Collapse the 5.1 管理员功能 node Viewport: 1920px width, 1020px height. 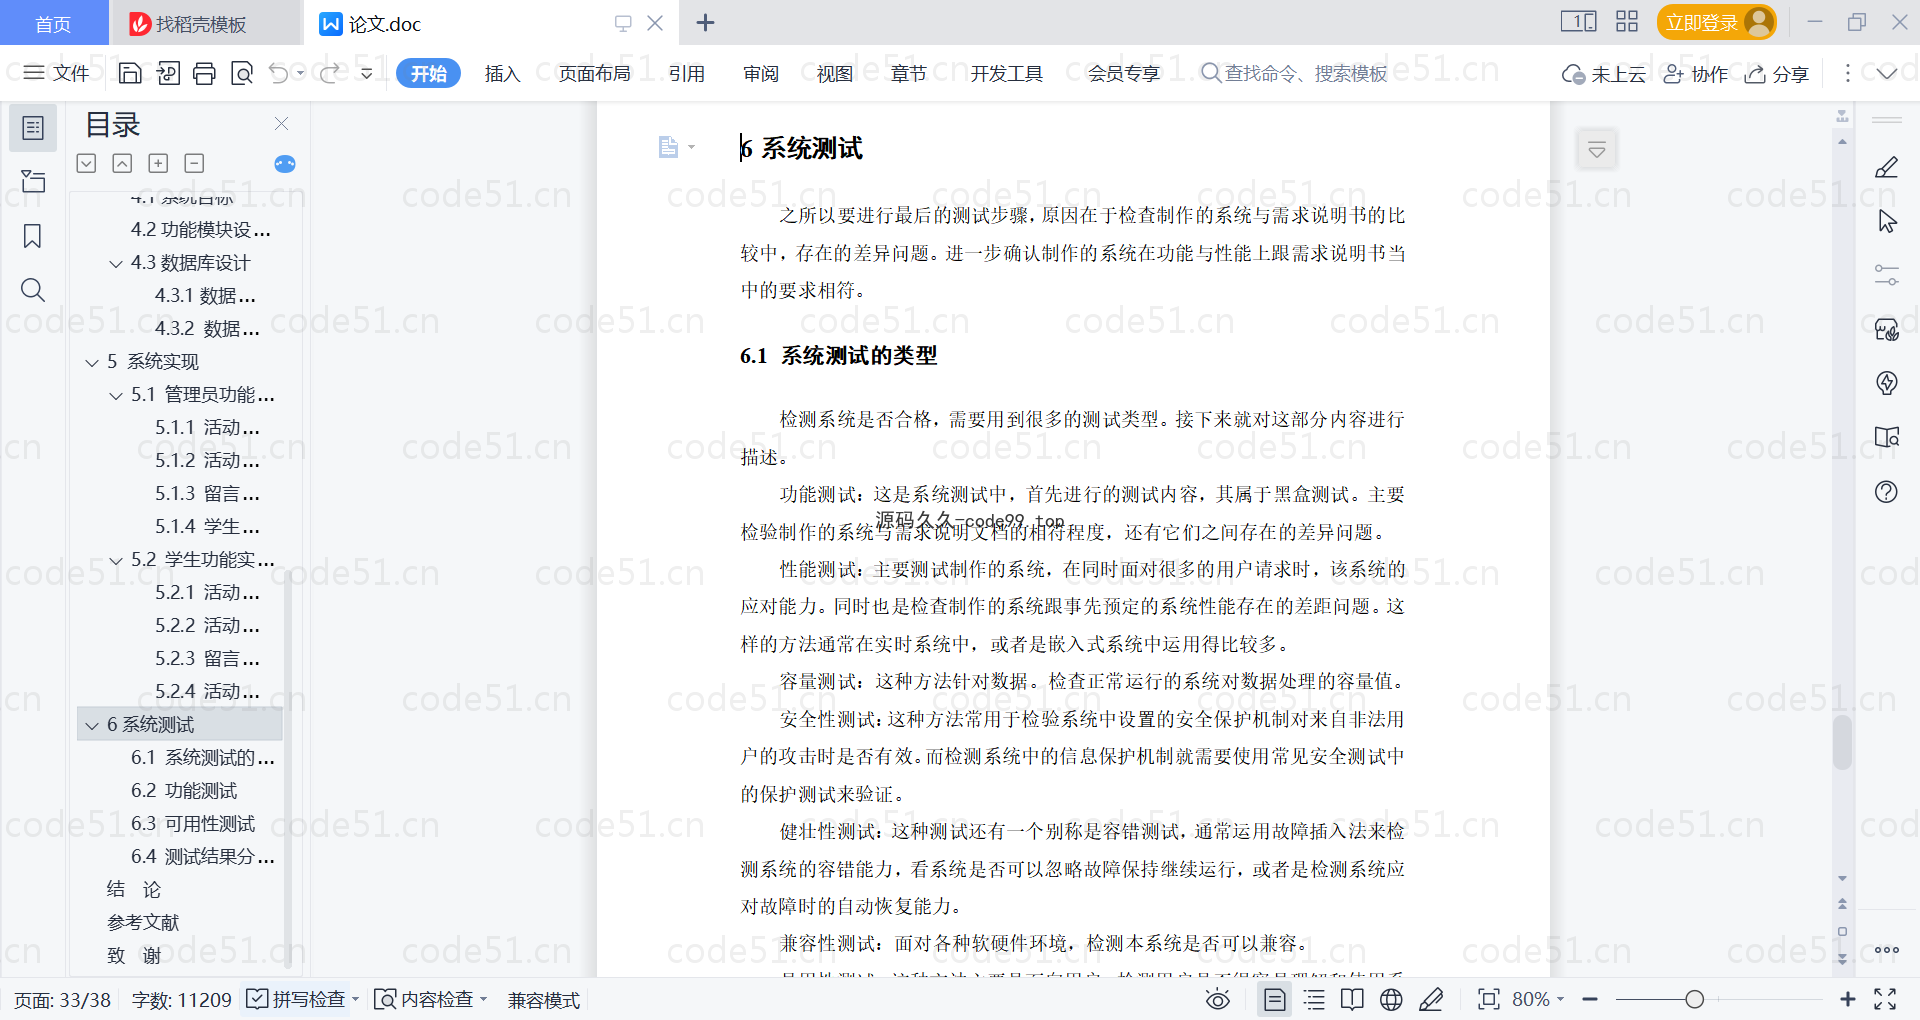pyautogui.click(x=116, y=395)
